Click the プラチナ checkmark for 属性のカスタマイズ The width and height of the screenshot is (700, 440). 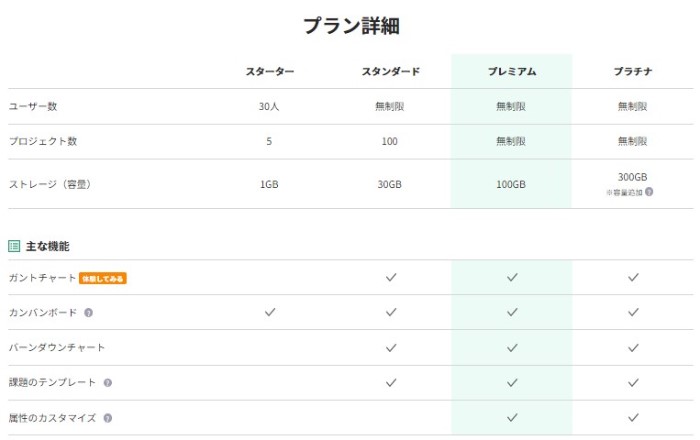point(633,418)
